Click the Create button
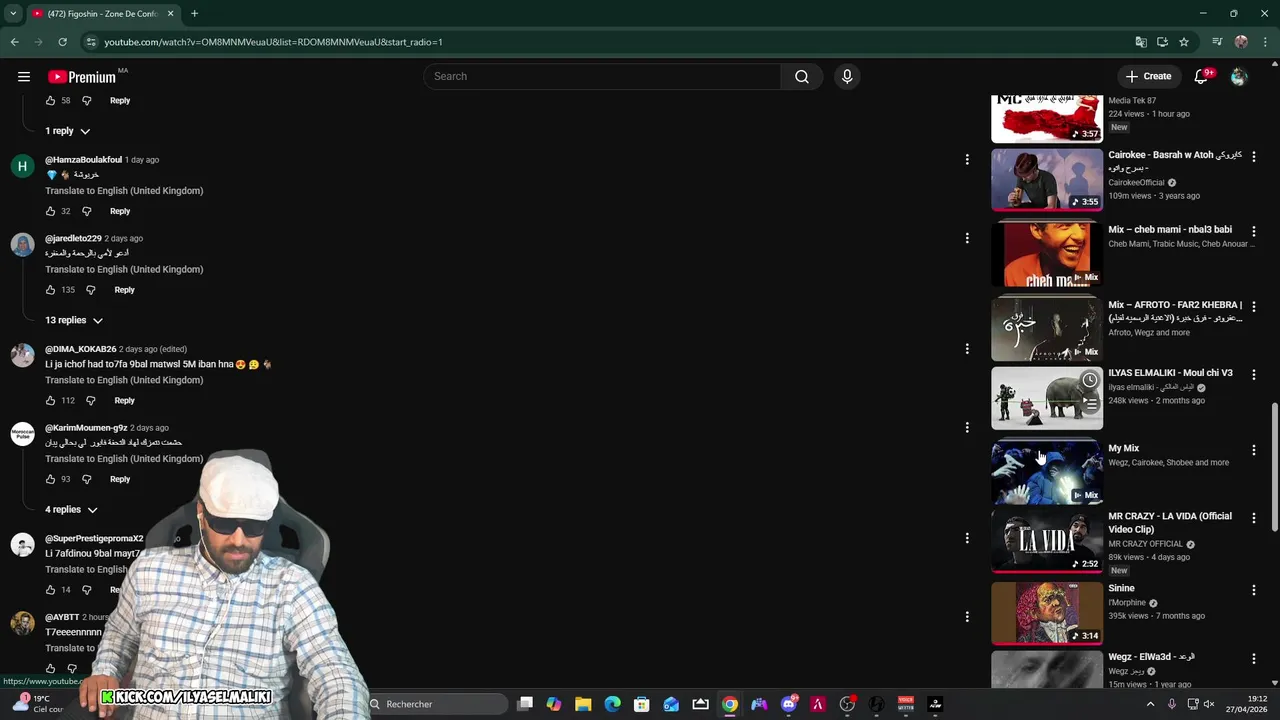The height and width of the screenshot is (720, 1280). pos(1148,76)
